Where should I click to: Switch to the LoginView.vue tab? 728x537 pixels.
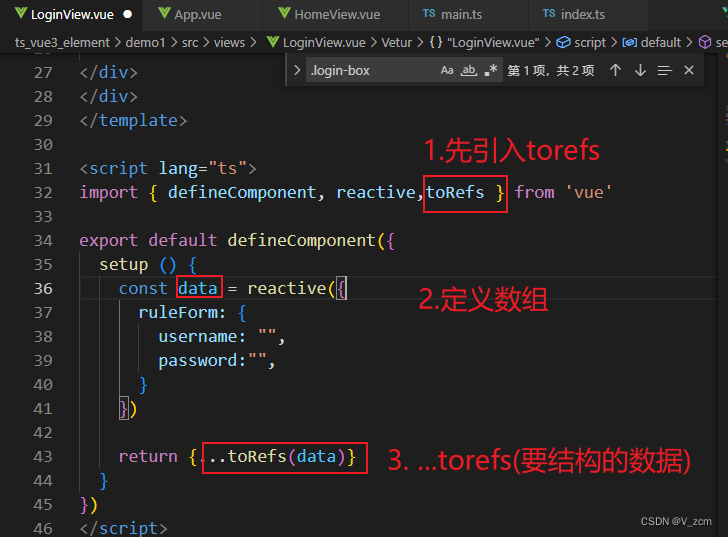[72, 14]
